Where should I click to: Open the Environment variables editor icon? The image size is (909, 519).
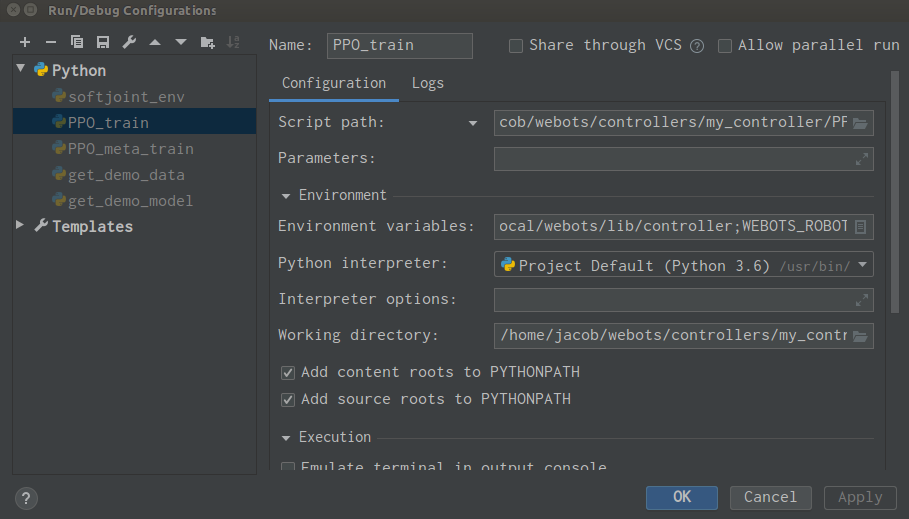pos(860,227)
